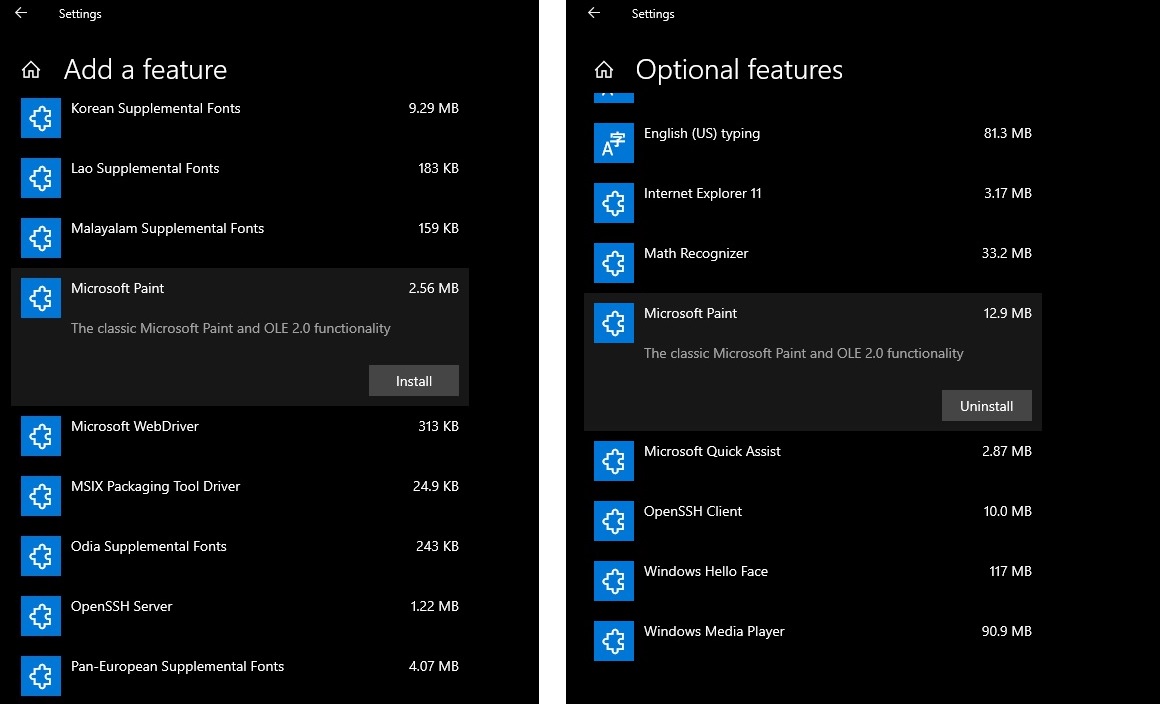The image size is (1160, 704).
Task: Click Lao Supplemental Fonts puzzle icon
Action: 41,178
